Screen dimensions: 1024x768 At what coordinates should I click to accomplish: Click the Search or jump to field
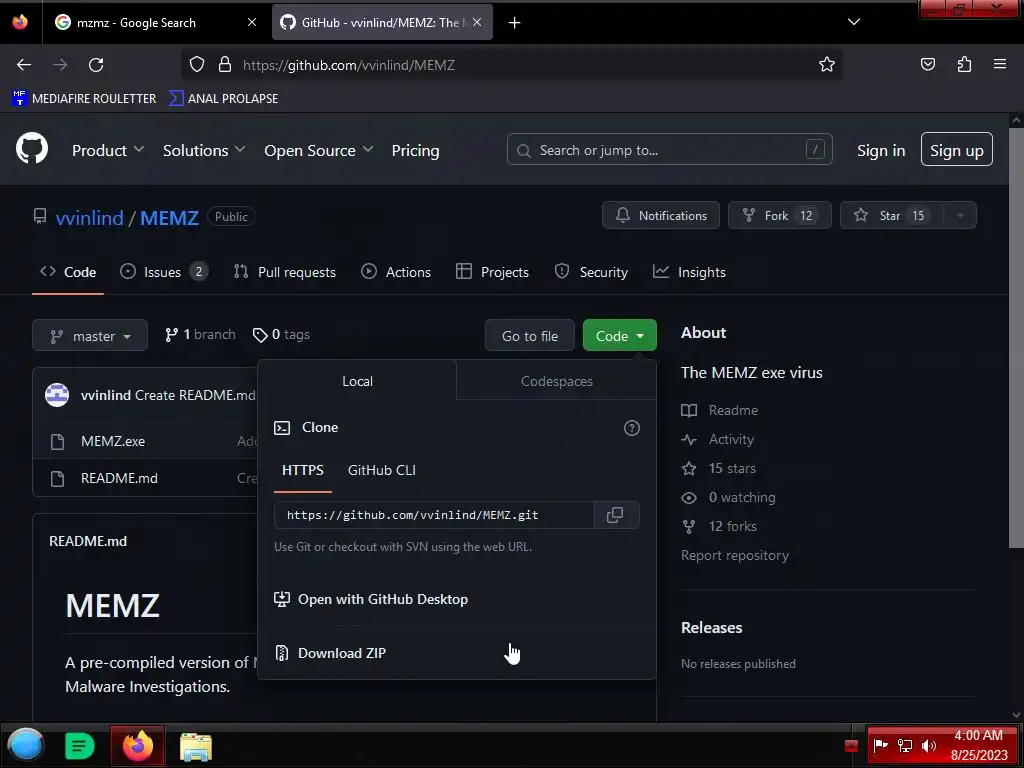point(669,150)
